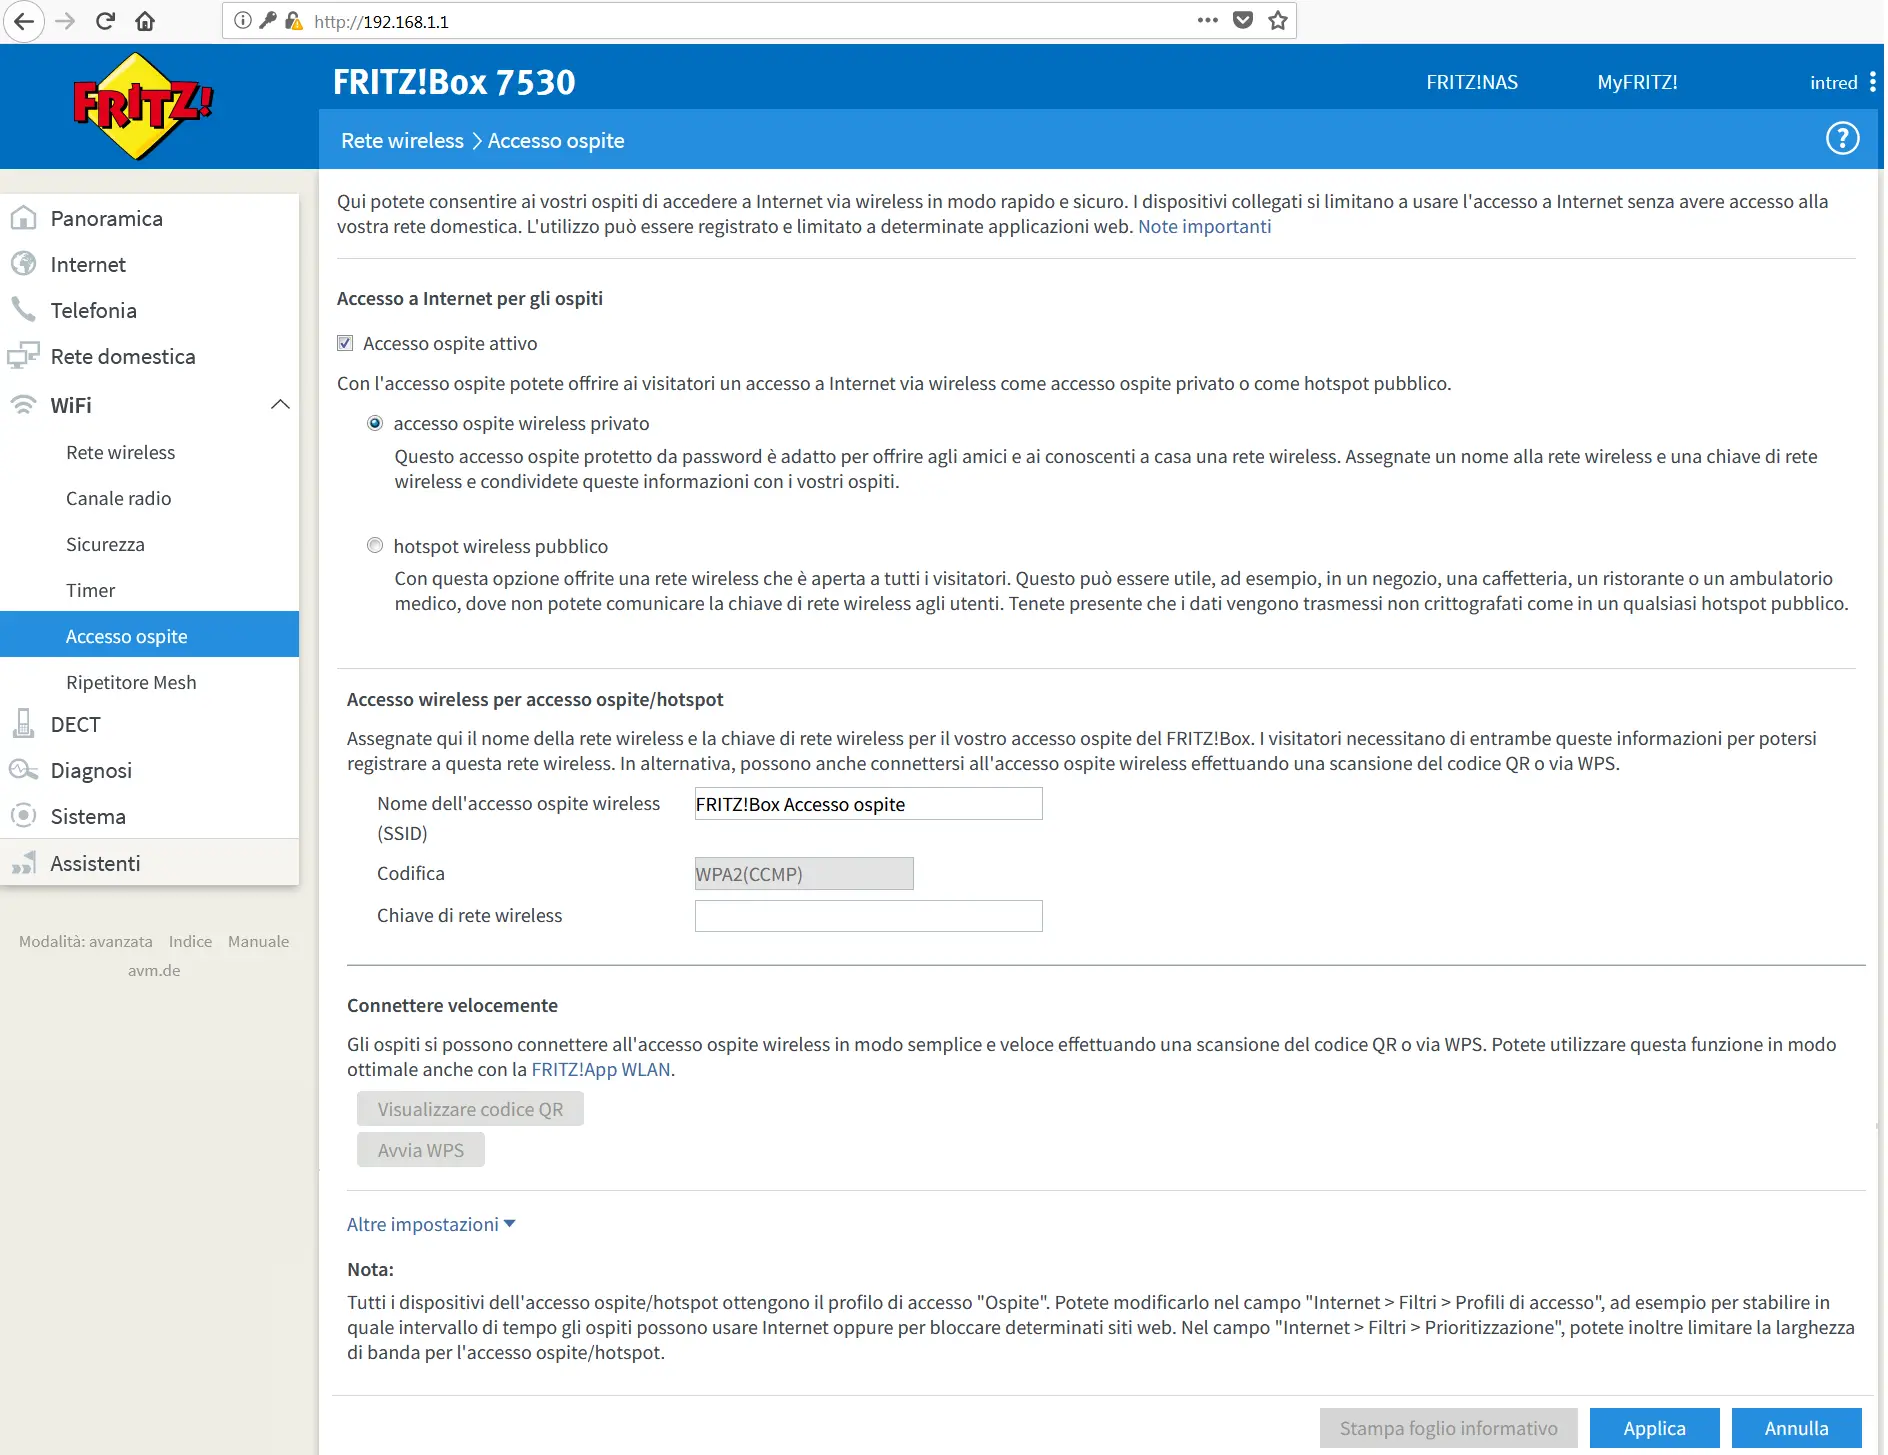Click the Rete domestica network icon

pos(24,356)
